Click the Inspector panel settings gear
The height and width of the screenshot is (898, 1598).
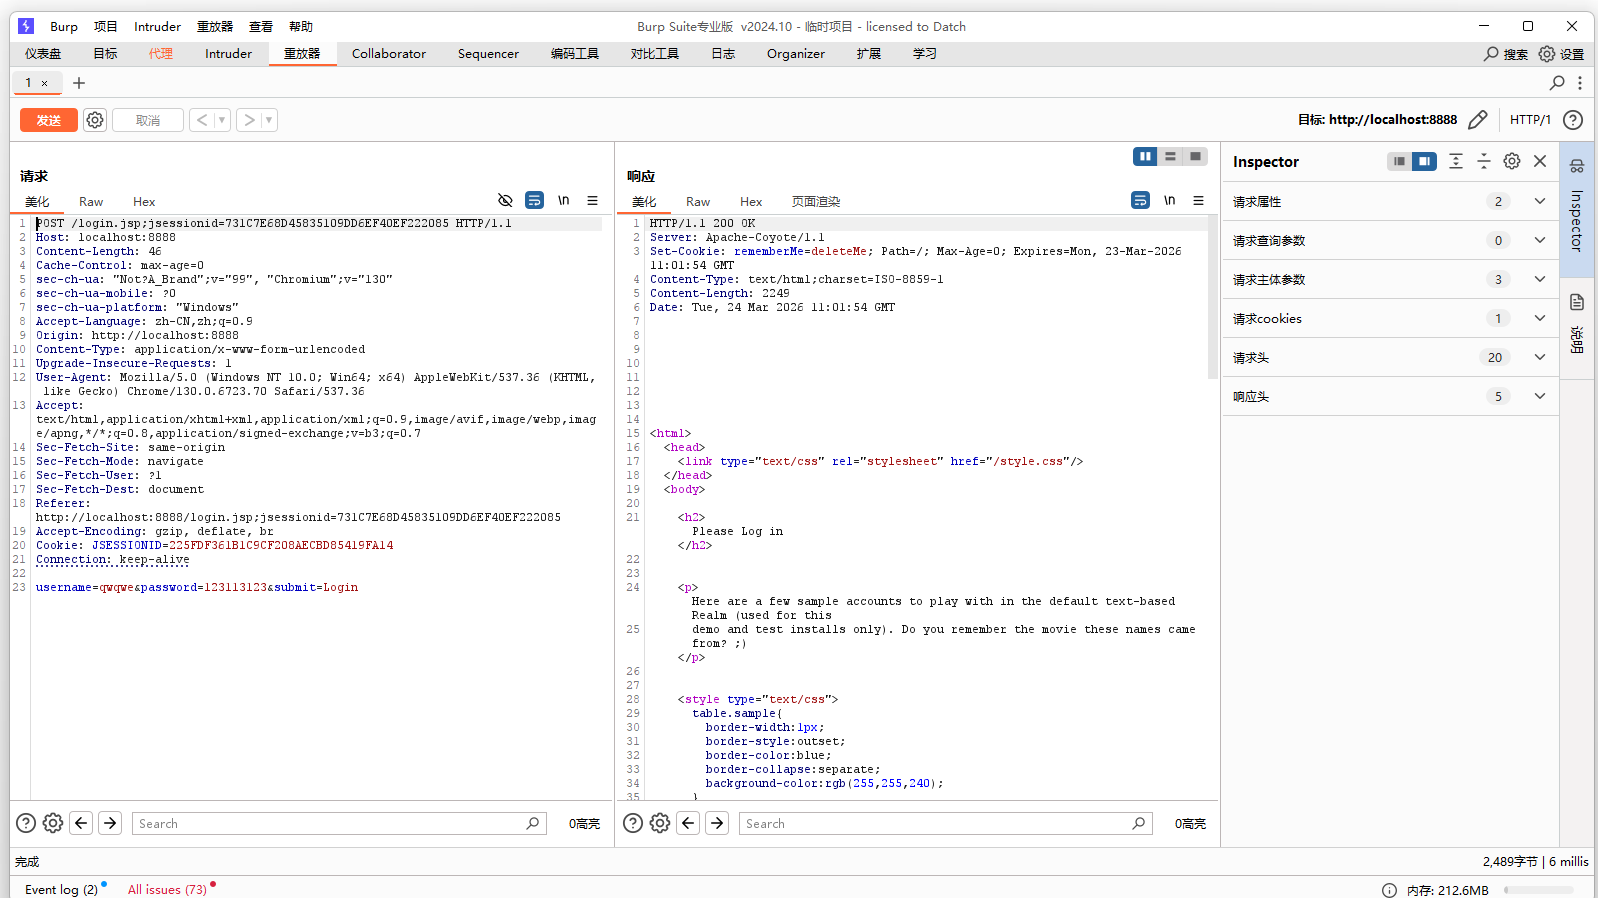tap(1511, 161)
